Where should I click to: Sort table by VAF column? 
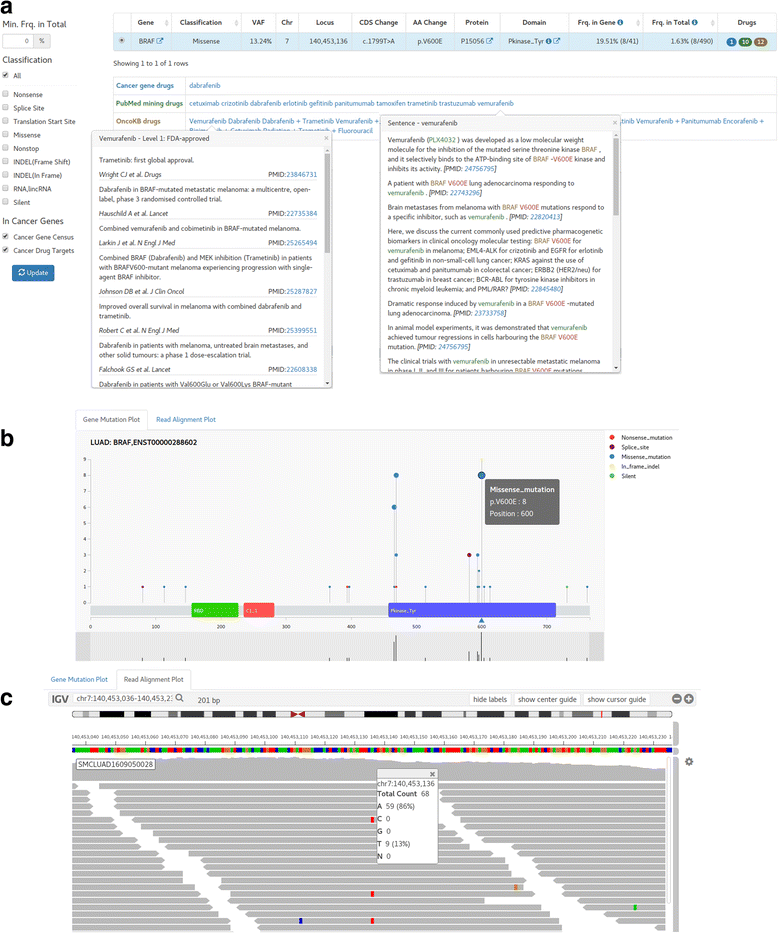[258, 23]
